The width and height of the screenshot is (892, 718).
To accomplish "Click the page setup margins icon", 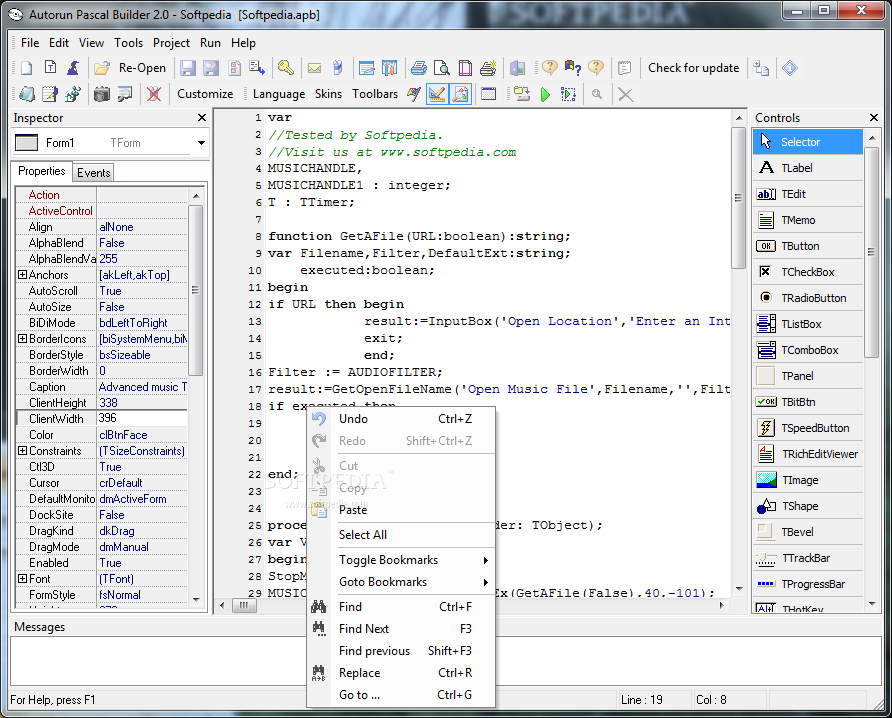I will pos(465,68).
